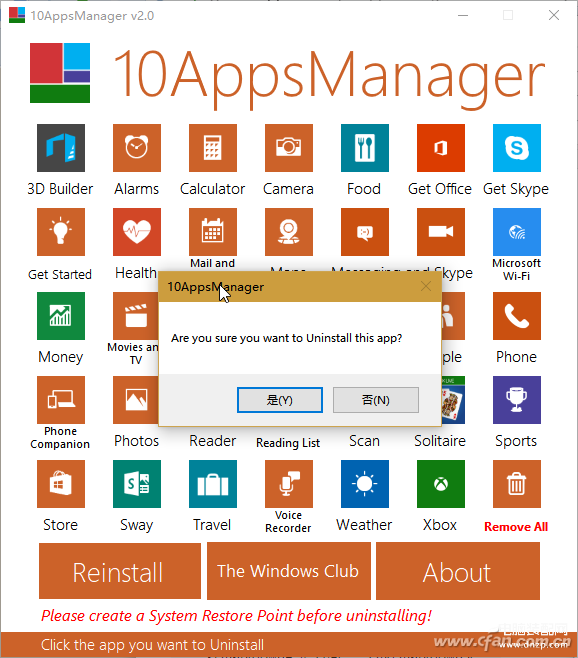The height and width of the screenshot is (658, 578).
Task: Click the 3D Builder app icon
Action: pos(61,148)
